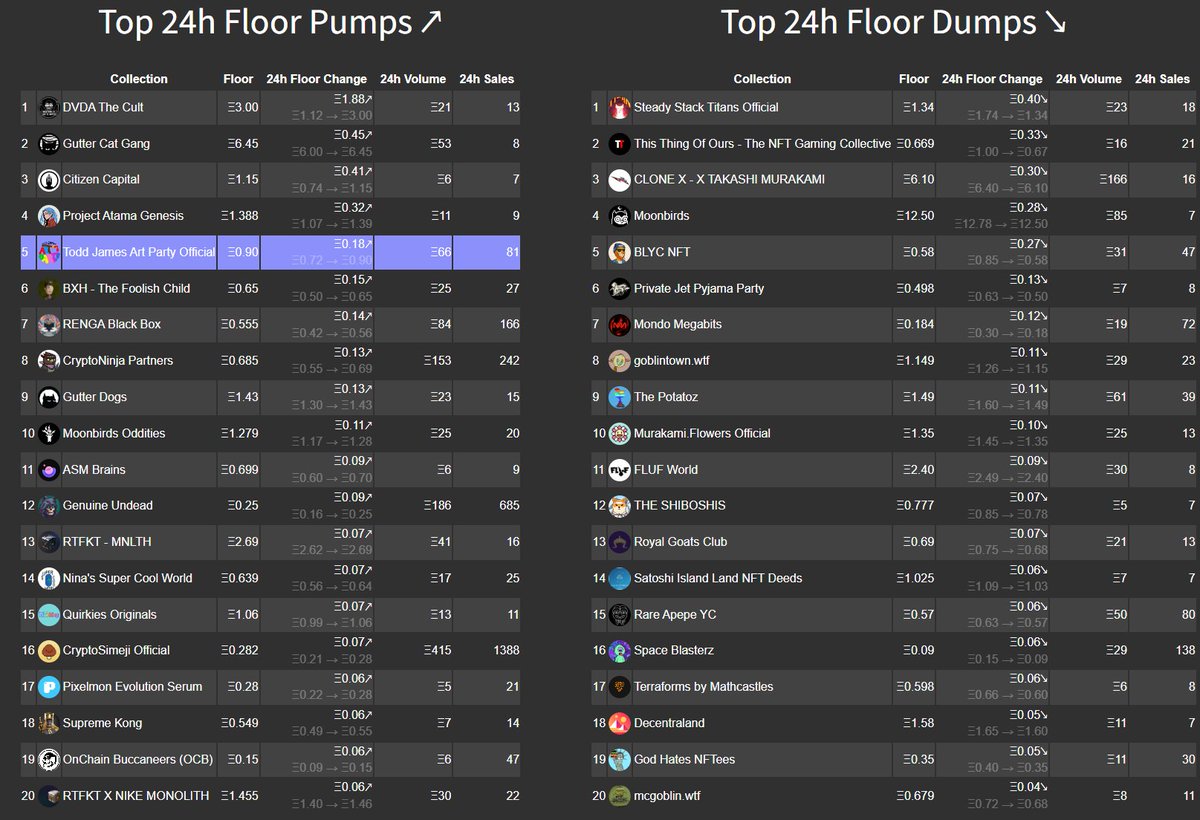
Task: Click the Top 24h Floor Dumps title
Action: click(x=894, y=22)
